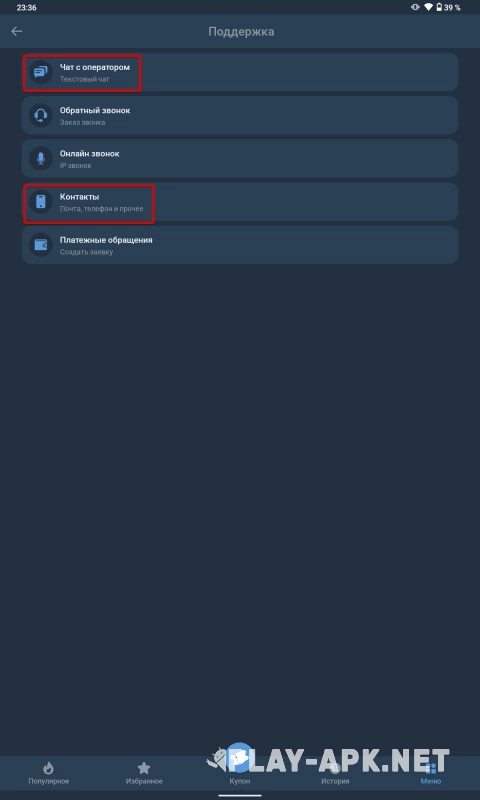Tap the chat bubbles icon
This screenshot has width=480, height=800.
41,72
